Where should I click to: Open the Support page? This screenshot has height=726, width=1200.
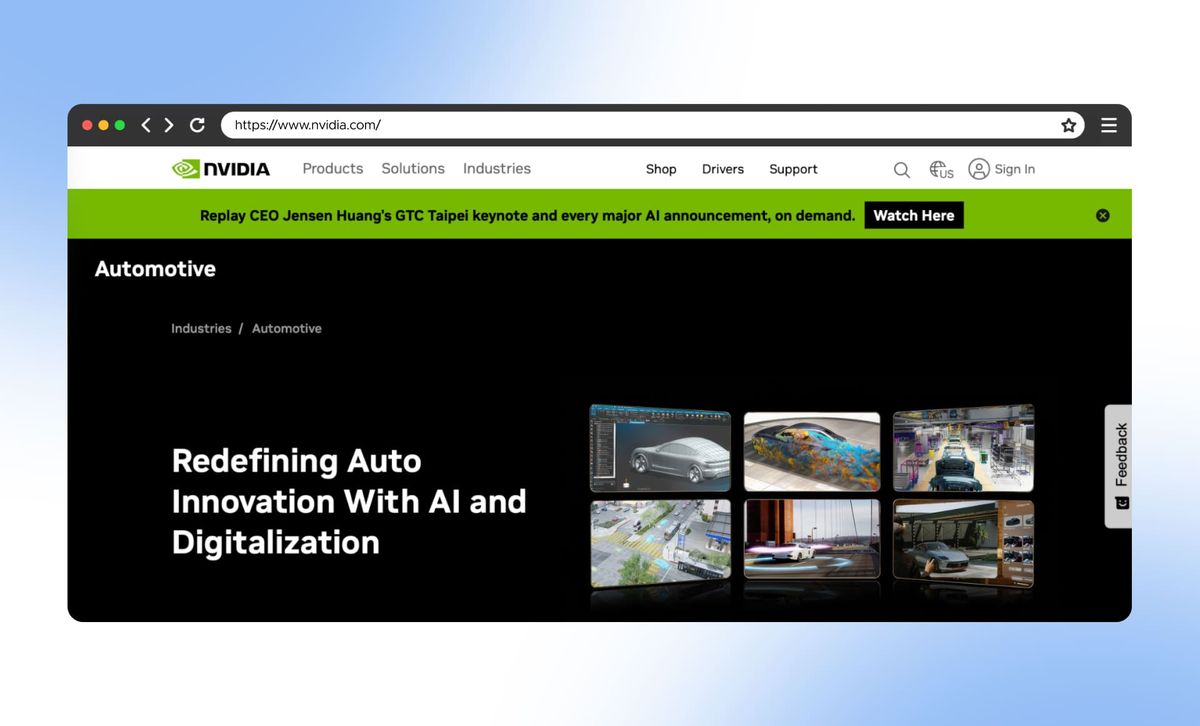tap(793, 170)
